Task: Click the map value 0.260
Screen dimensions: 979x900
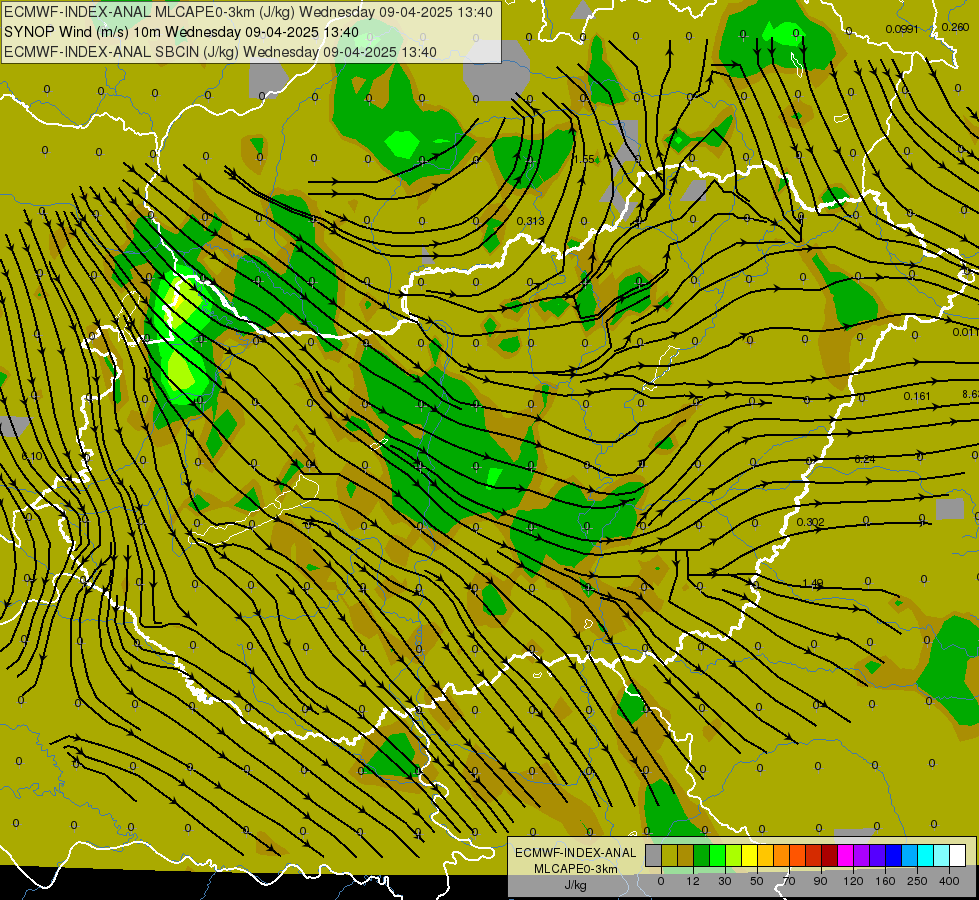Action: tap(955, 27)
